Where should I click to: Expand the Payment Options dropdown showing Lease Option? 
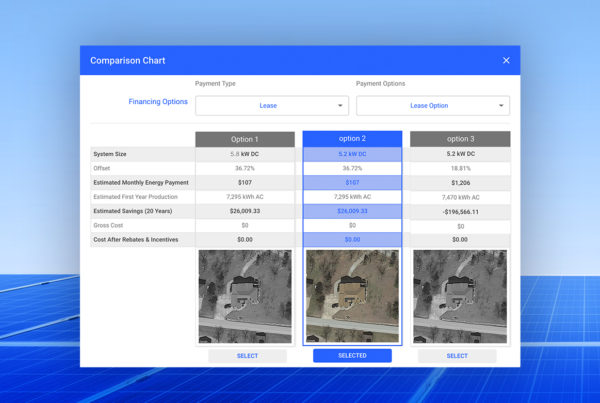point(433,105)
